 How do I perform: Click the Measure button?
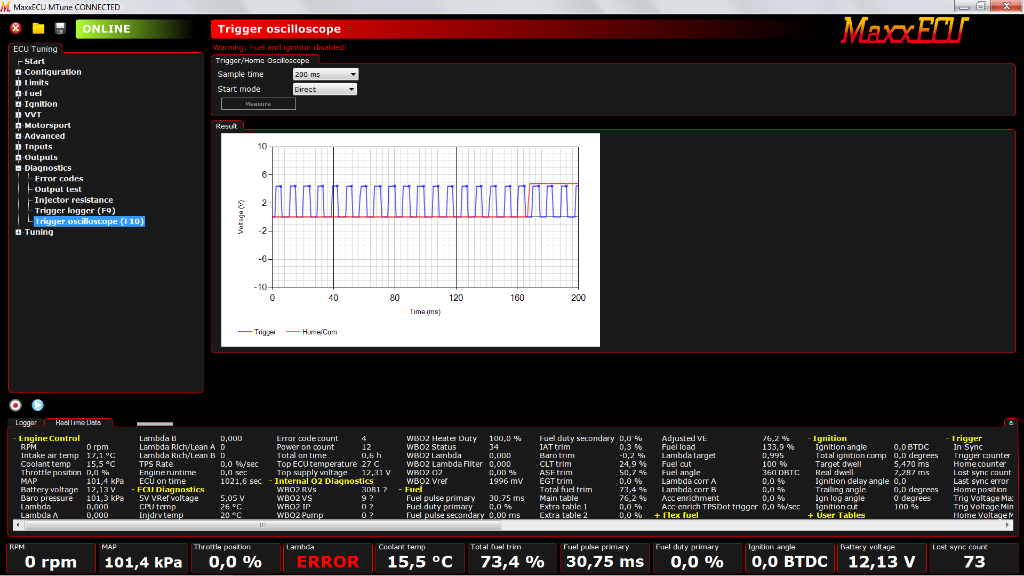pos(258,104)
